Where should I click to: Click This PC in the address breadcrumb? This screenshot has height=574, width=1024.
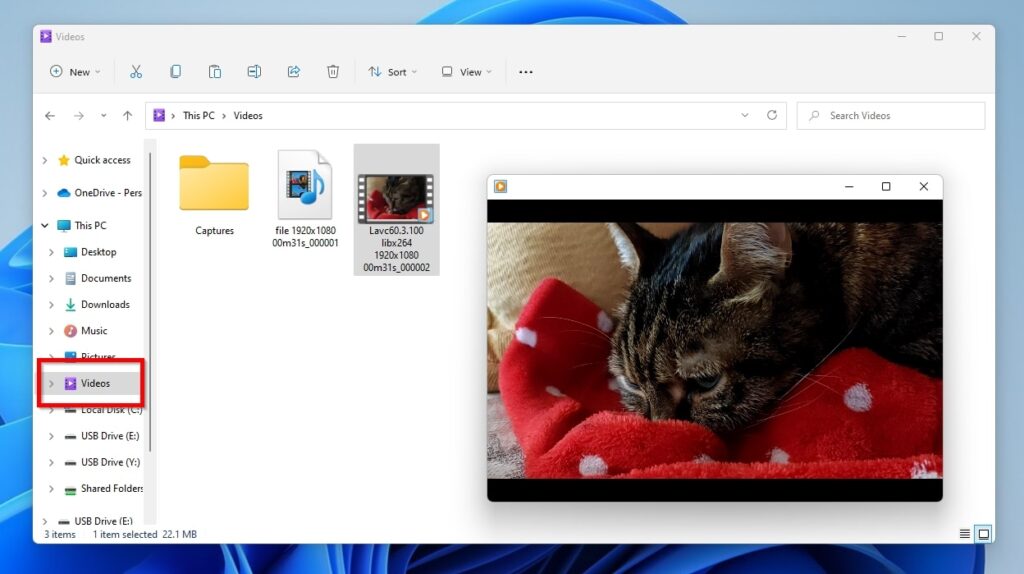198,116
